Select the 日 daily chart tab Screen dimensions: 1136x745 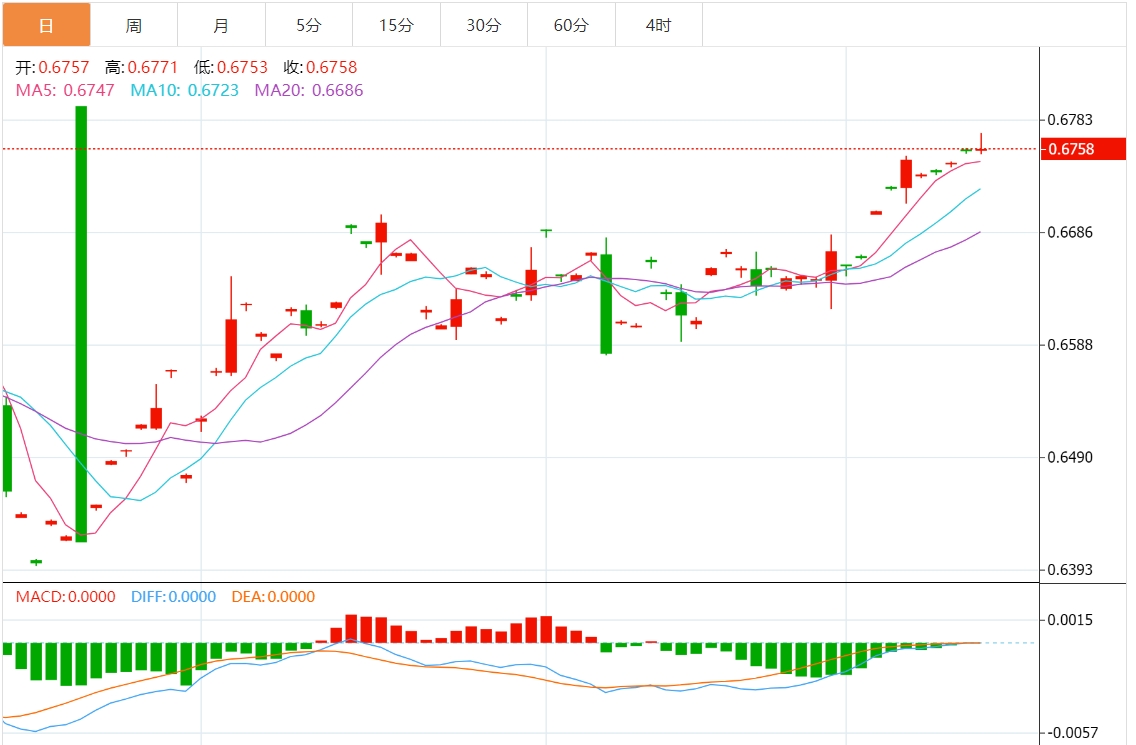point(46,25)
